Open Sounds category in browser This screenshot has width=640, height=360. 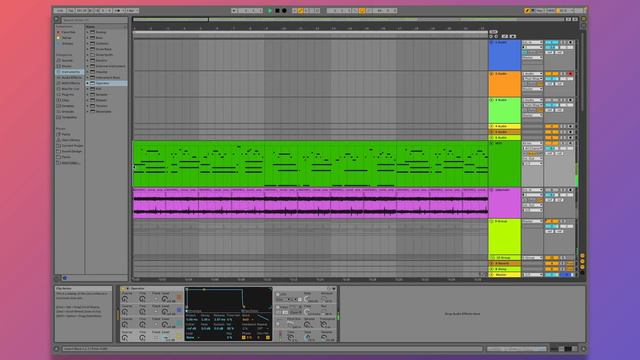[67, 60]
